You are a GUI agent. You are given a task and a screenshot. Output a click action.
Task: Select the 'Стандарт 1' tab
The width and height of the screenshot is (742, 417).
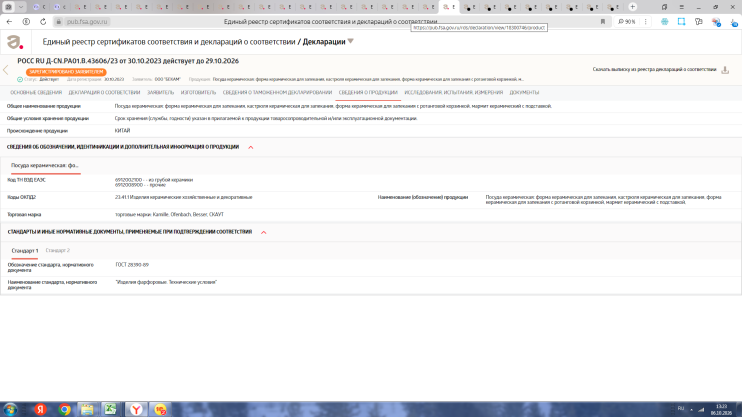[x=25, y=250]
